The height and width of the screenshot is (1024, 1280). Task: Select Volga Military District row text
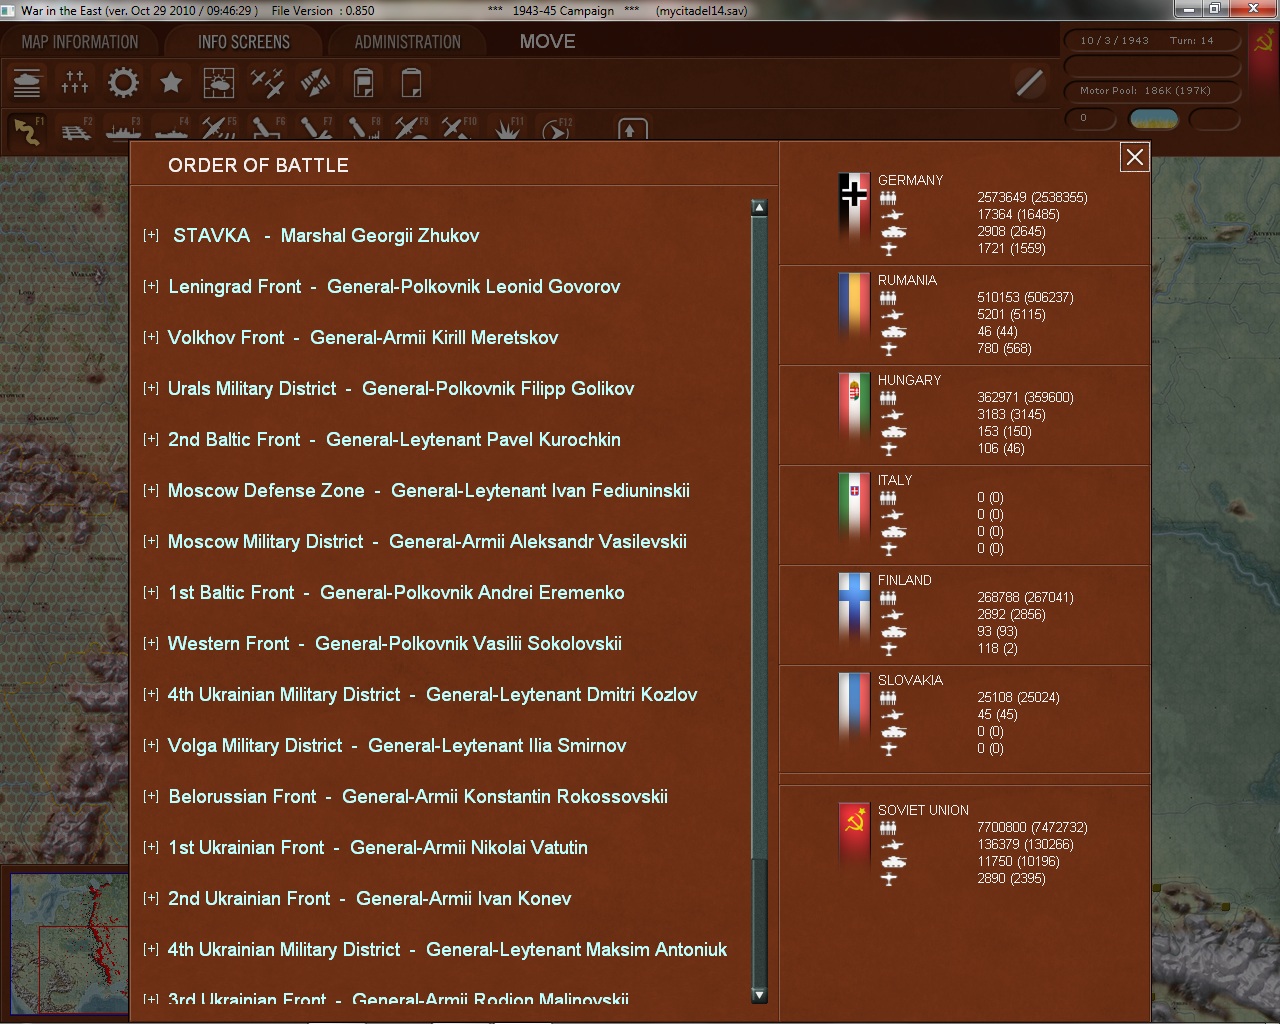(397, 745)
